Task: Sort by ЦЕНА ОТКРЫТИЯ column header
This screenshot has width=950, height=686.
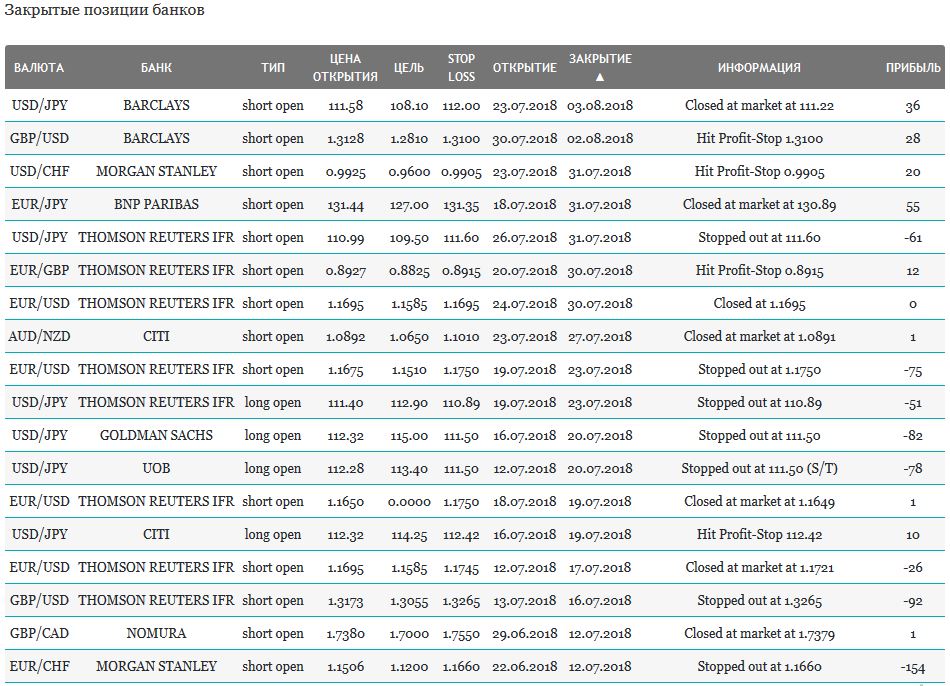Action: (x=345, y=68)
